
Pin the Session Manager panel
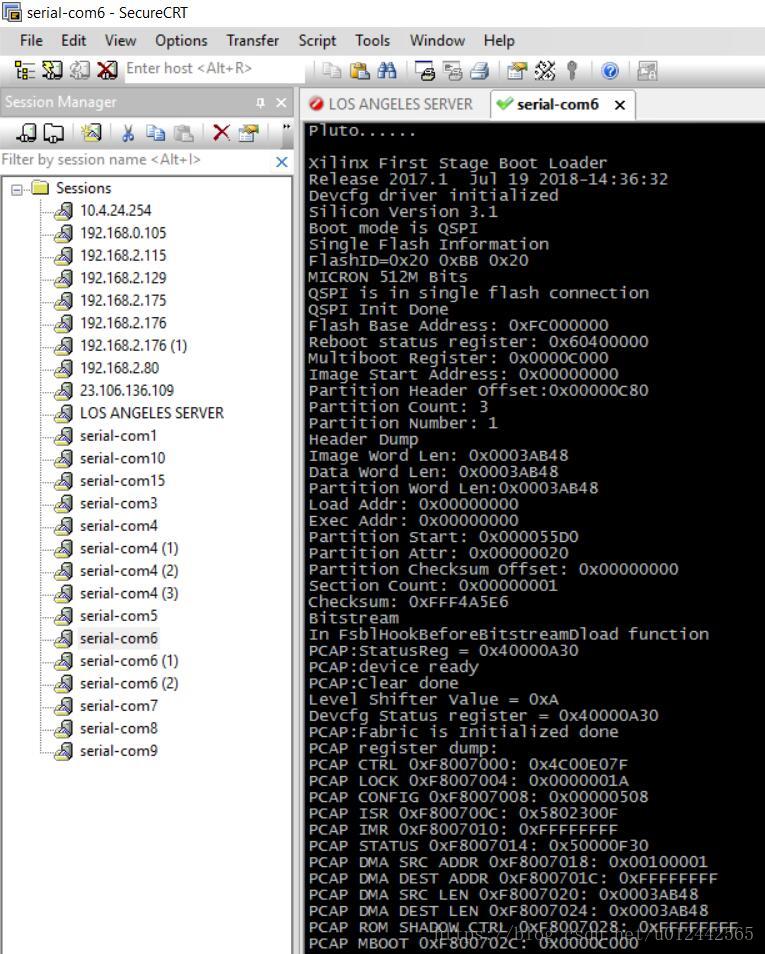260,103
